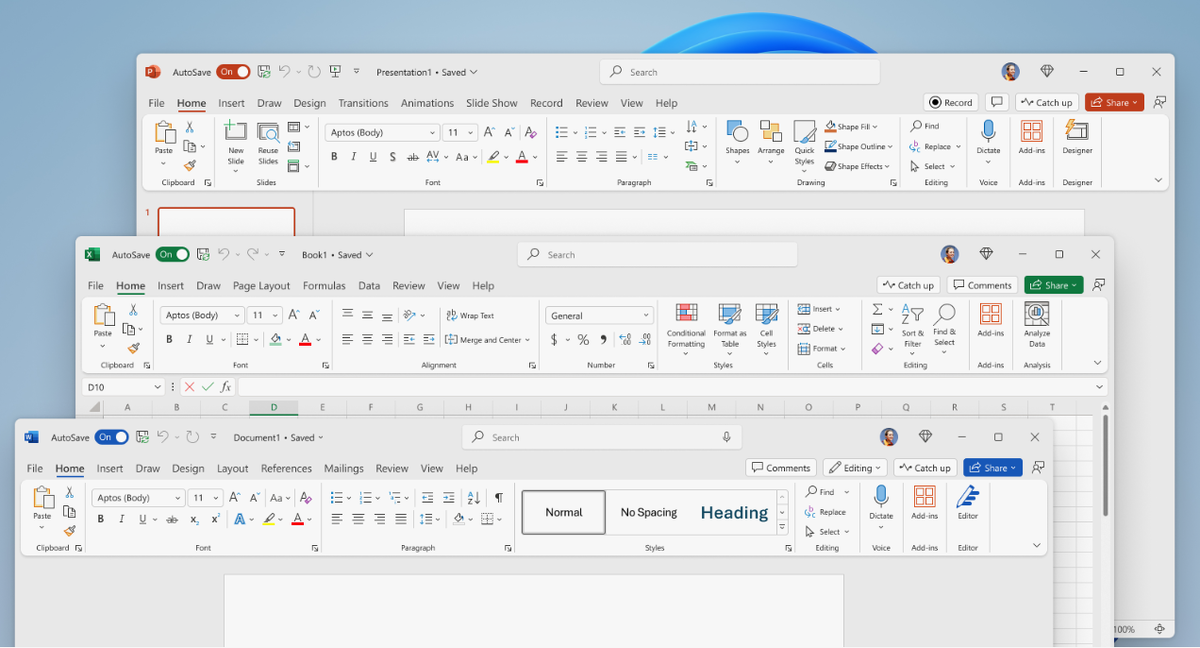Screen dimensions: 1200x648
Task: Click Find & Select in Excel
Action: coord(944,326)
